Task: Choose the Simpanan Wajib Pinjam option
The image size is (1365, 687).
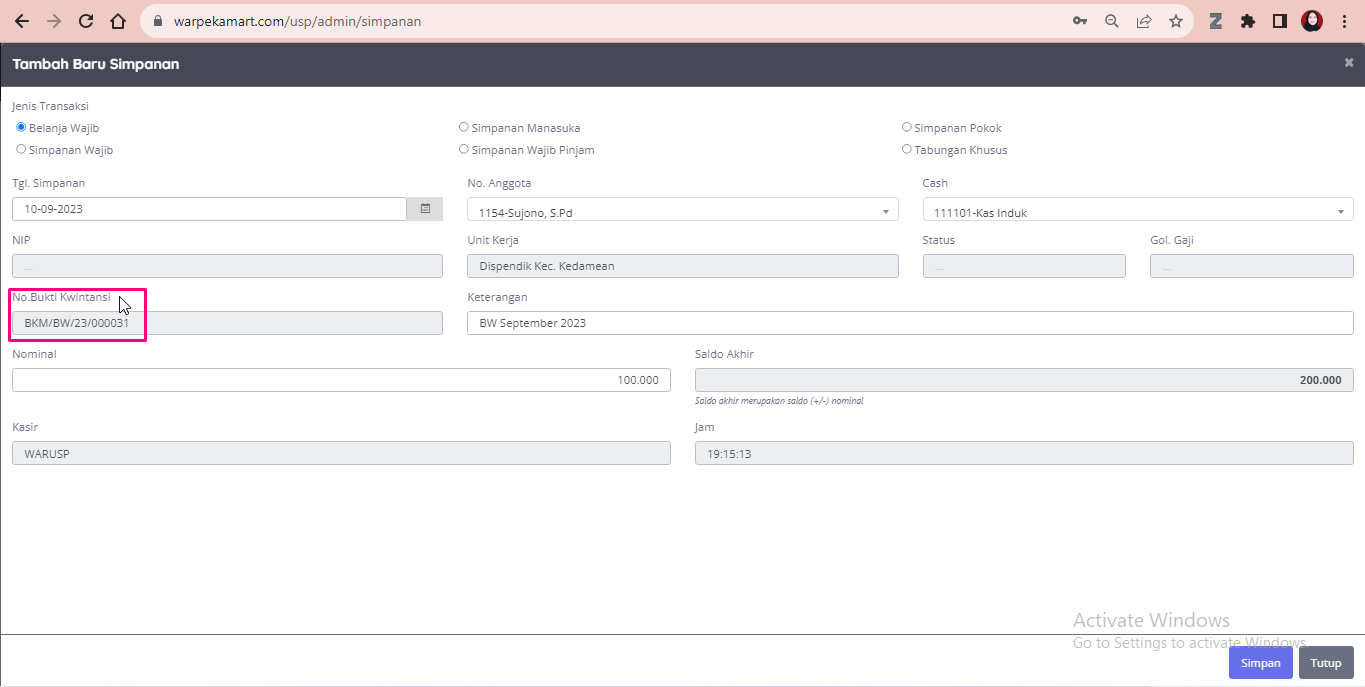Action: pos(463,149)
